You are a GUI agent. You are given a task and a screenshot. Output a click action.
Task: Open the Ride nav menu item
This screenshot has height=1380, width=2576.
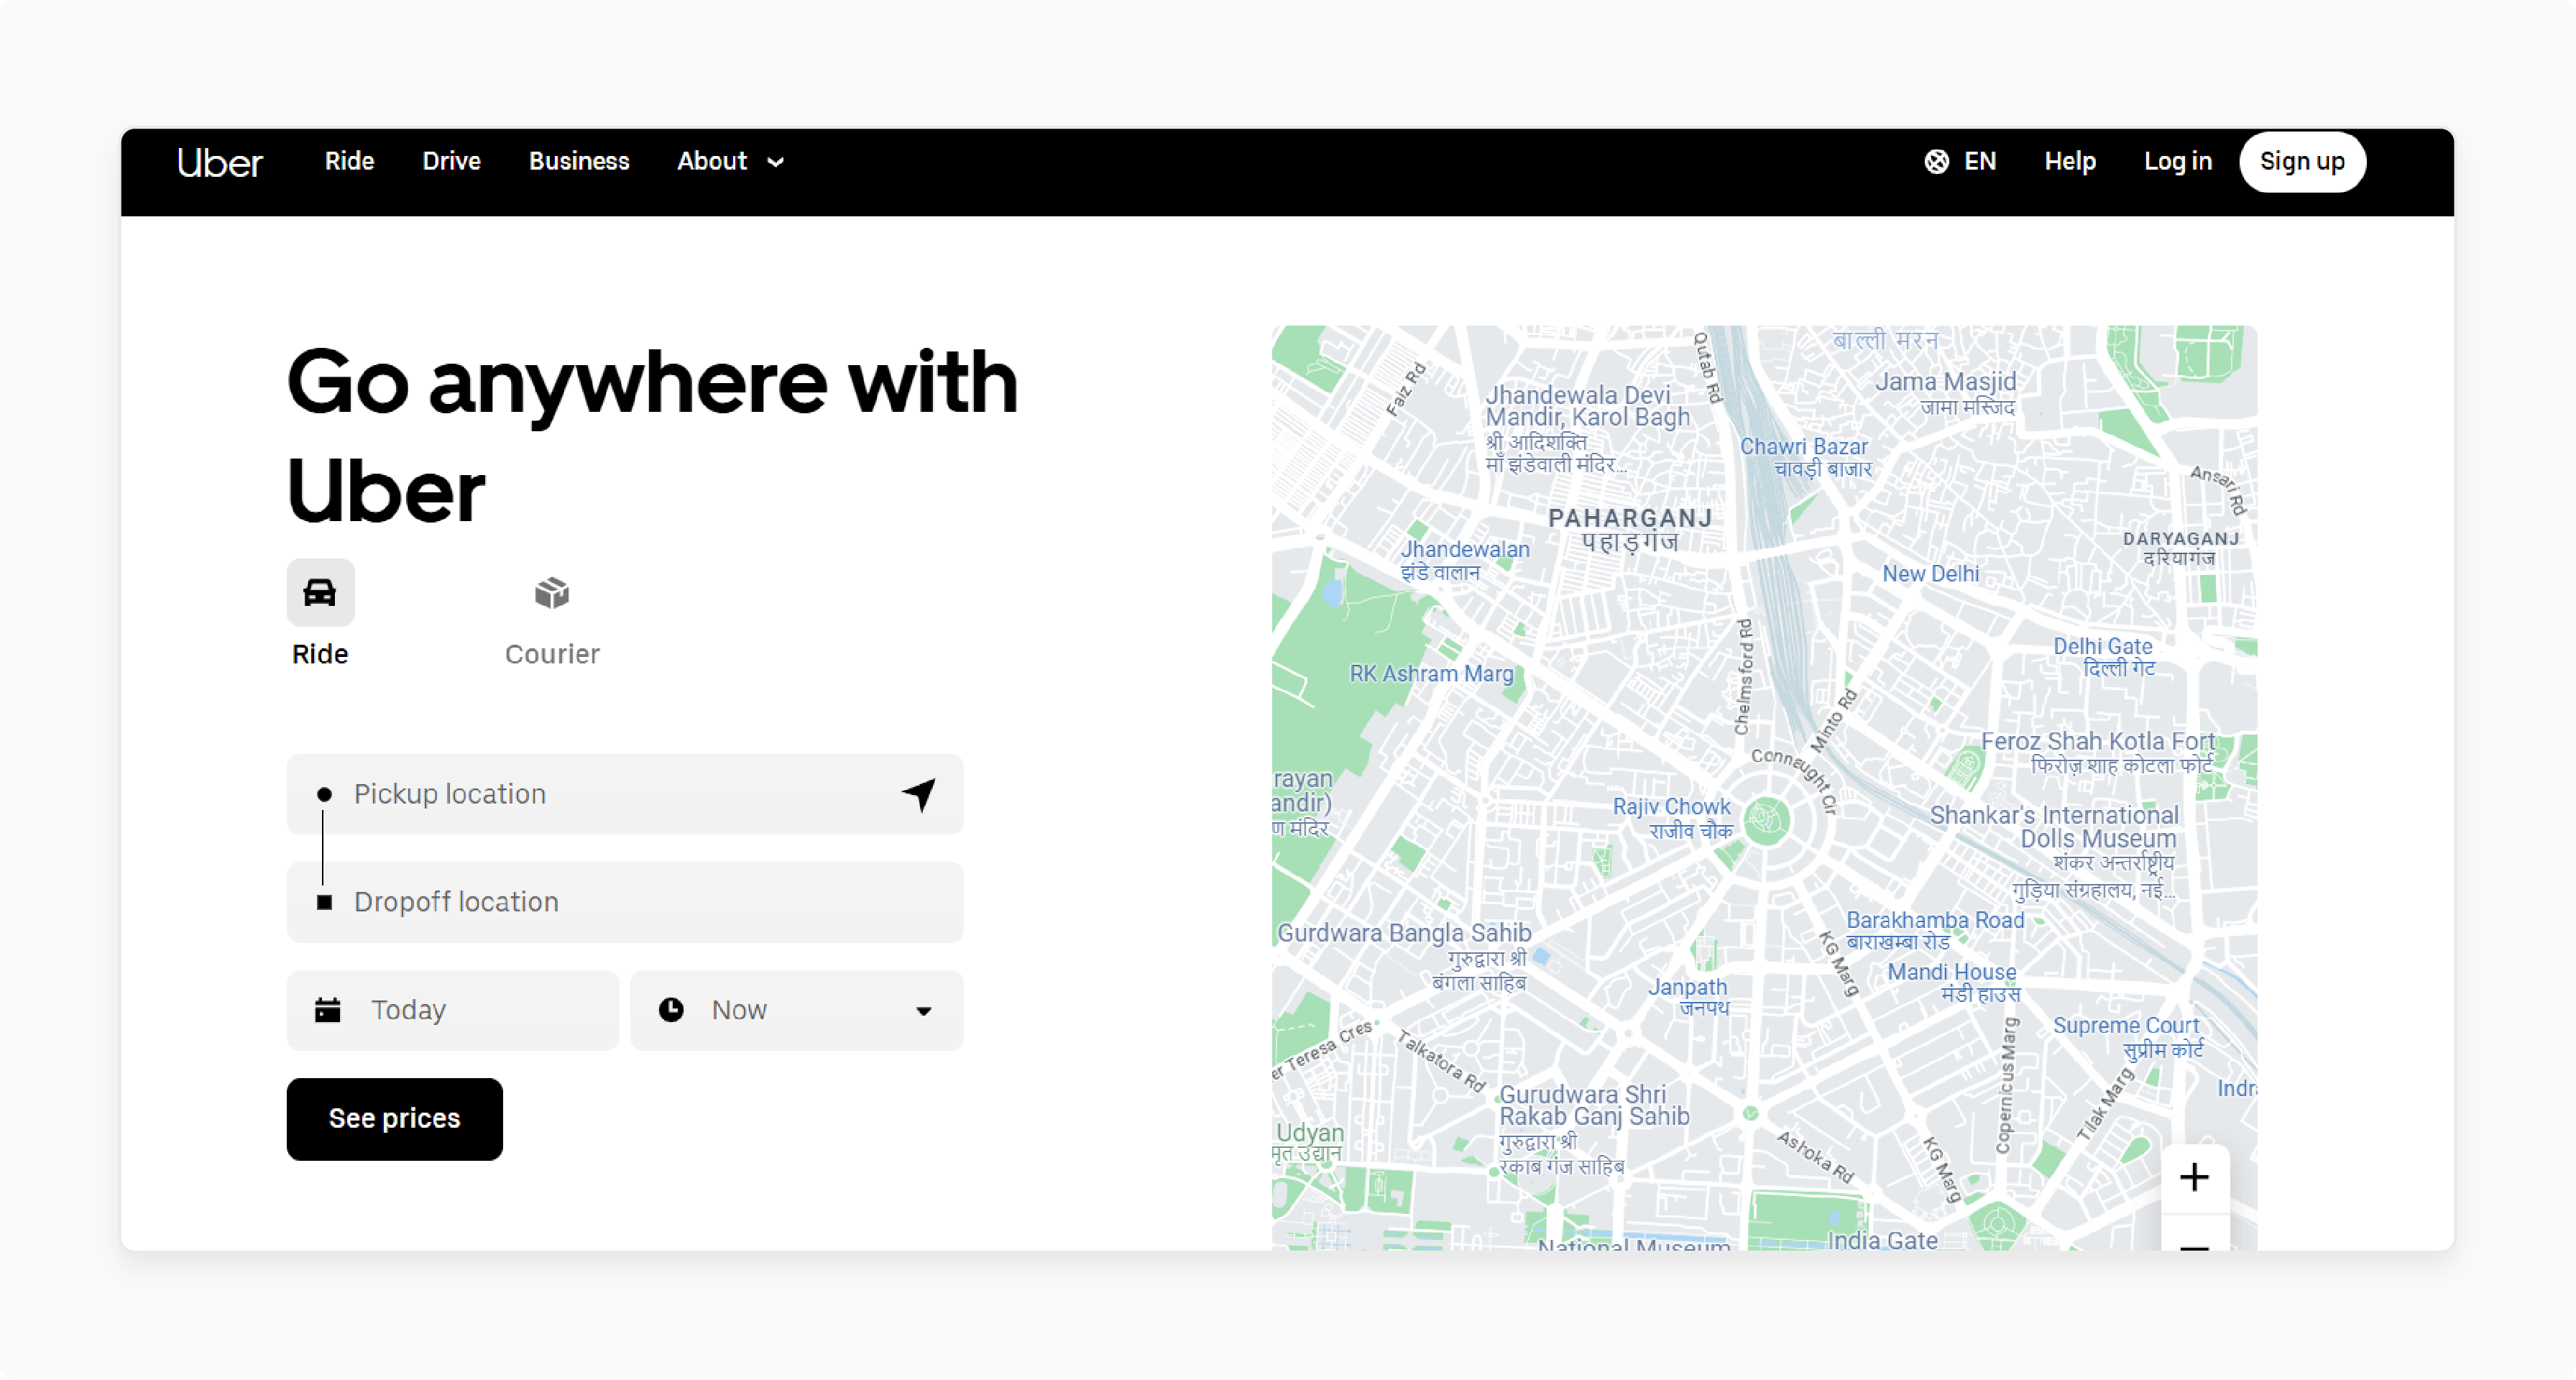(349, 161)
